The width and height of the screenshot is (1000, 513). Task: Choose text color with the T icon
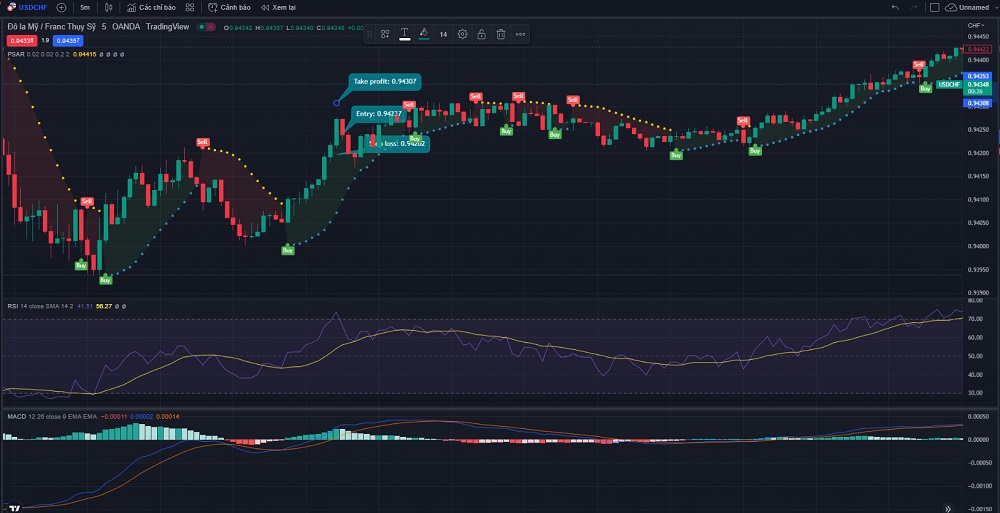click(404, 34)
